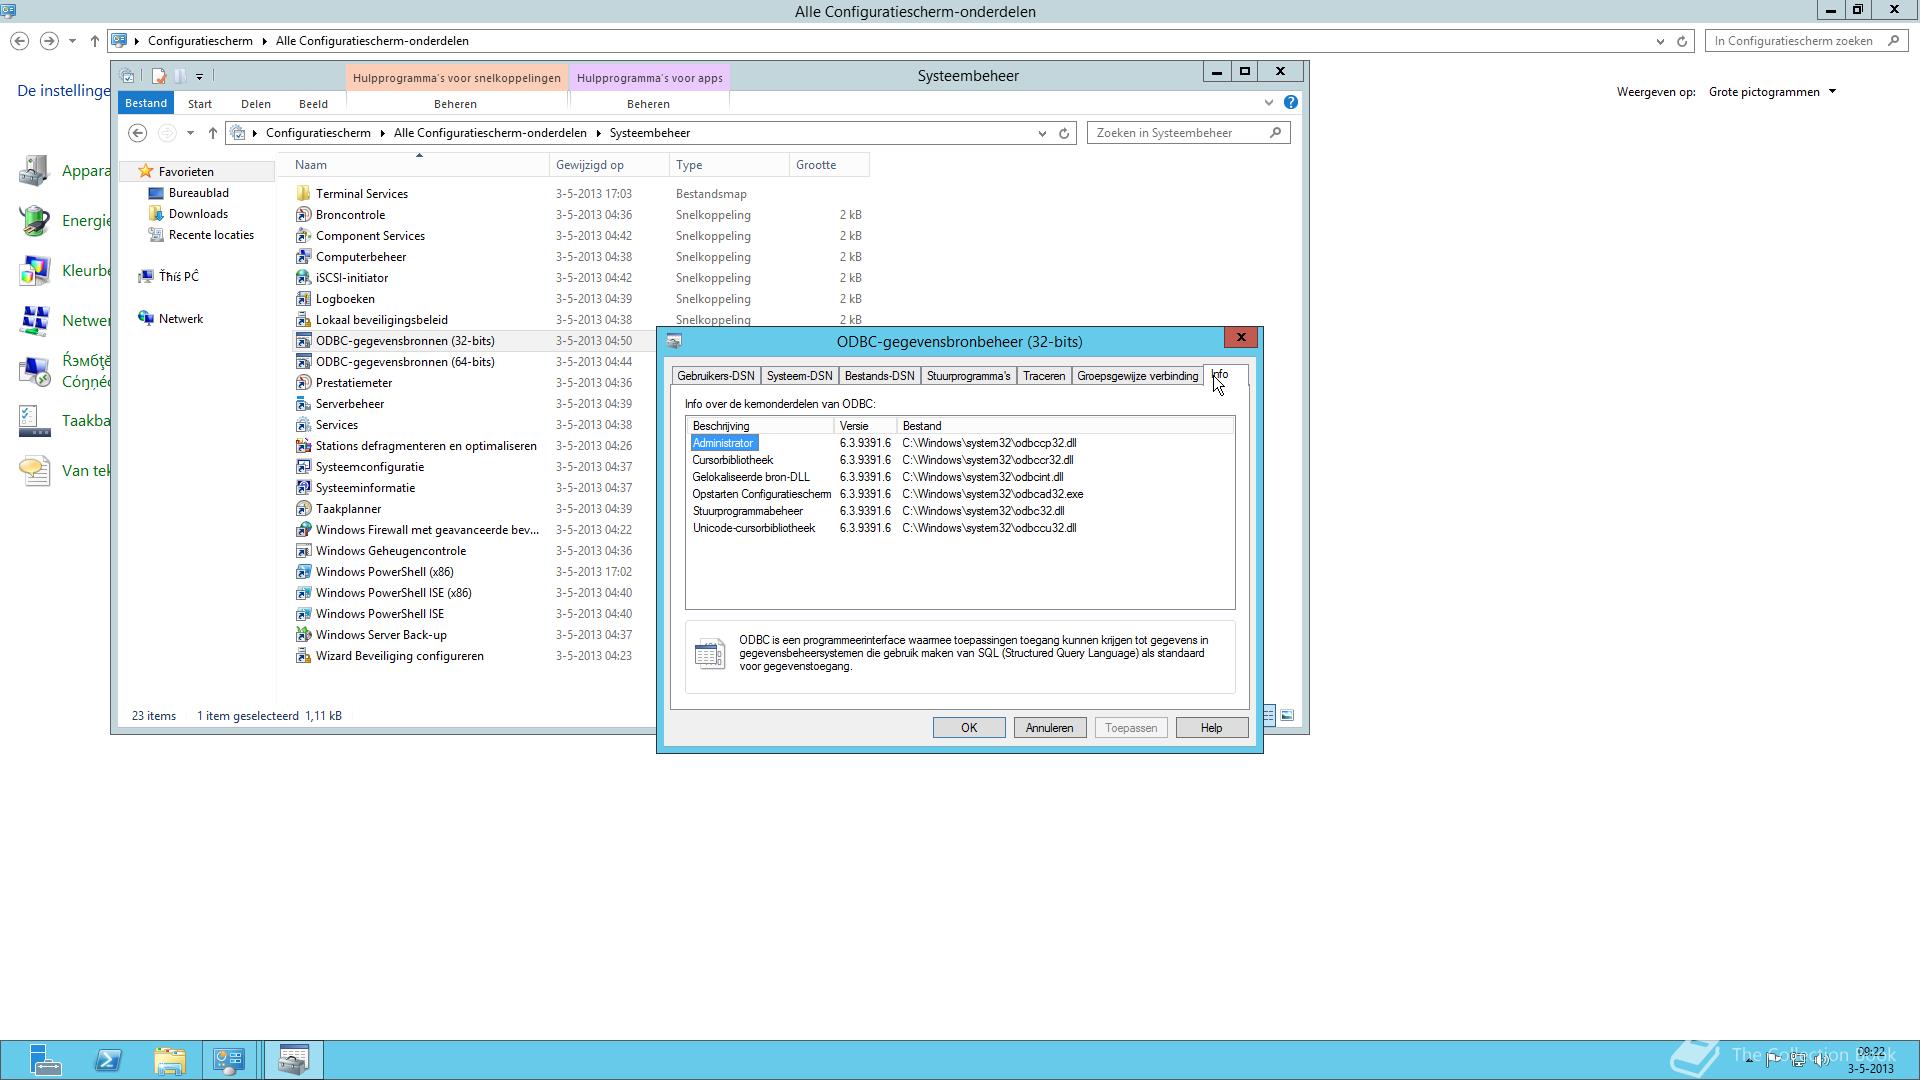
Task: Expand the Systeembeheer ribbon chevron
Action: (x=1269, y=103)
